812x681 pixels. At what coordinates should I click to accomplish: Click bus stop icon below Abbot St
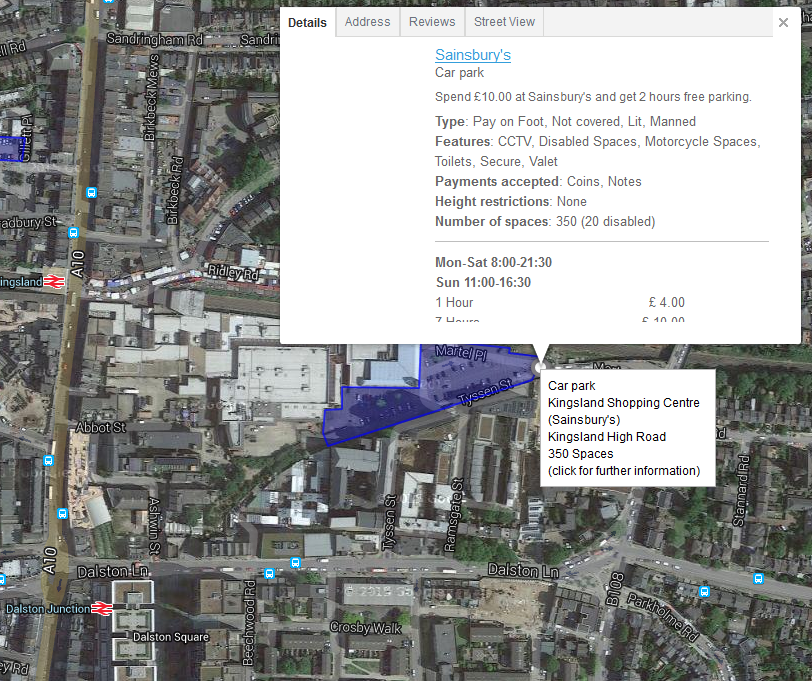[x=48, y=460]
